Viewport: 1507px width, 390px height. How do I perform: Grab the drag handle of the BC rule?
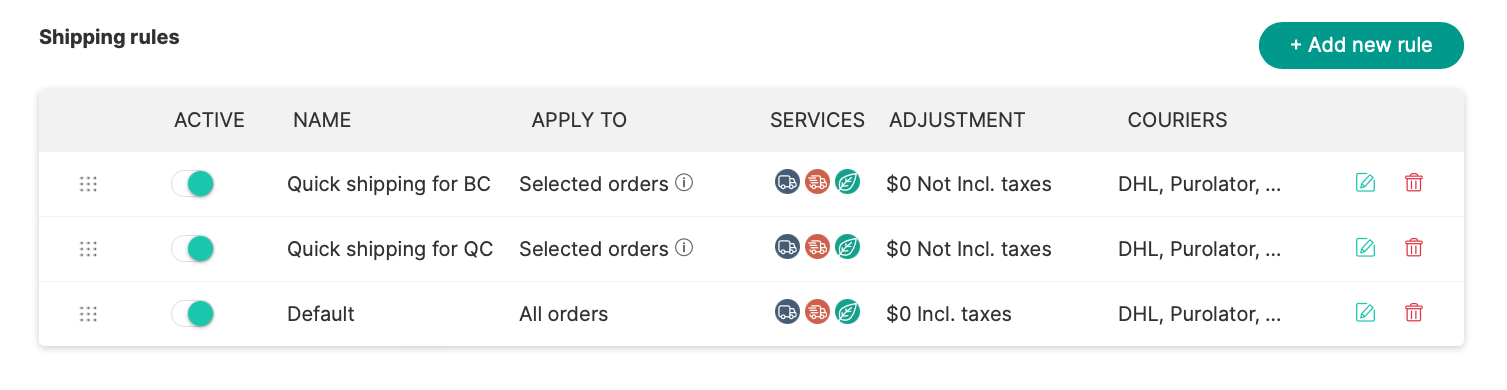coord(88,184)
